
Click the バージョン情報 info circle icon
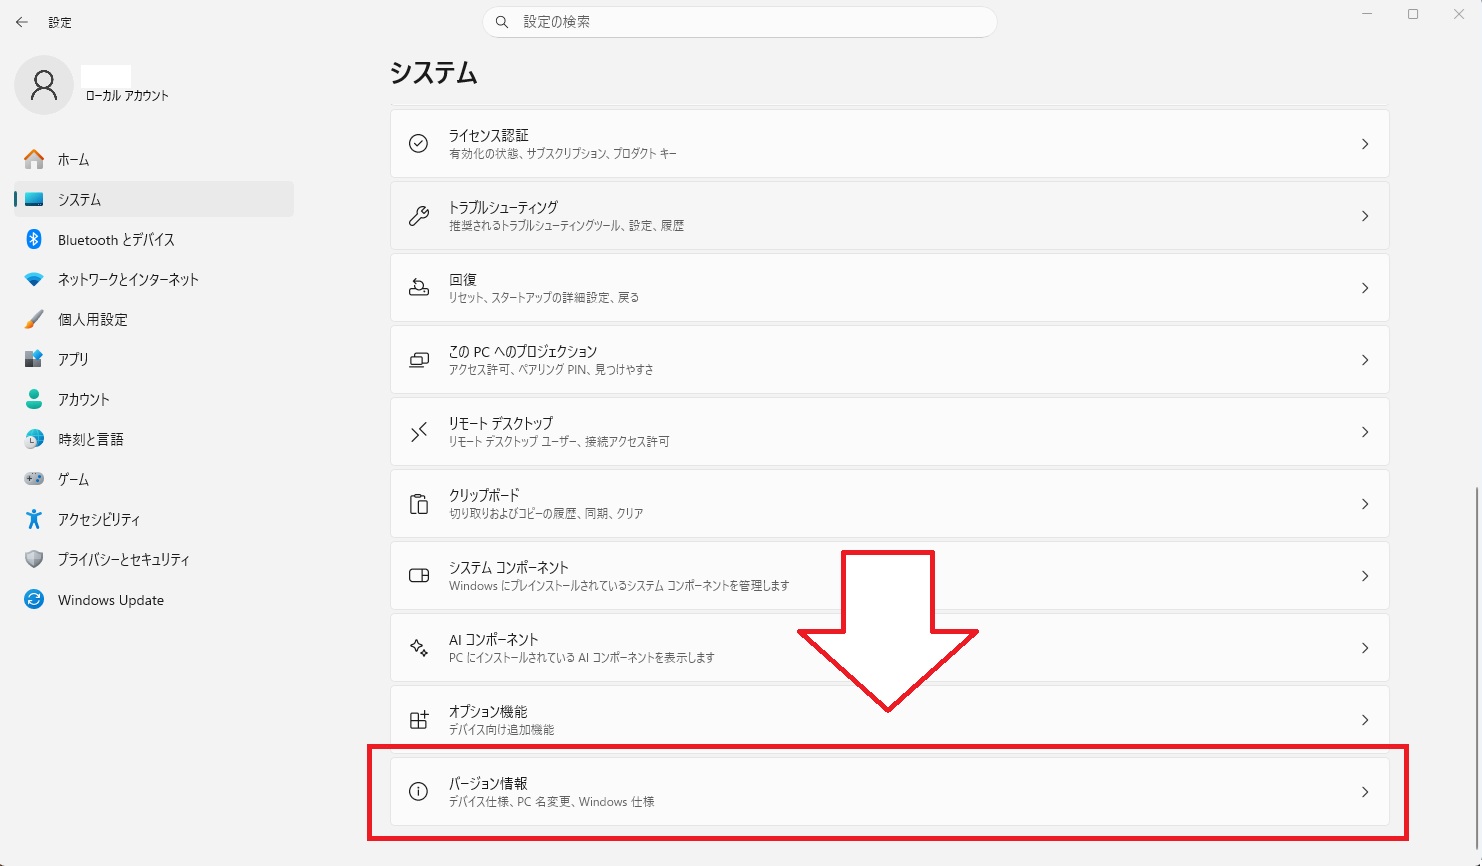click(419, 792)
